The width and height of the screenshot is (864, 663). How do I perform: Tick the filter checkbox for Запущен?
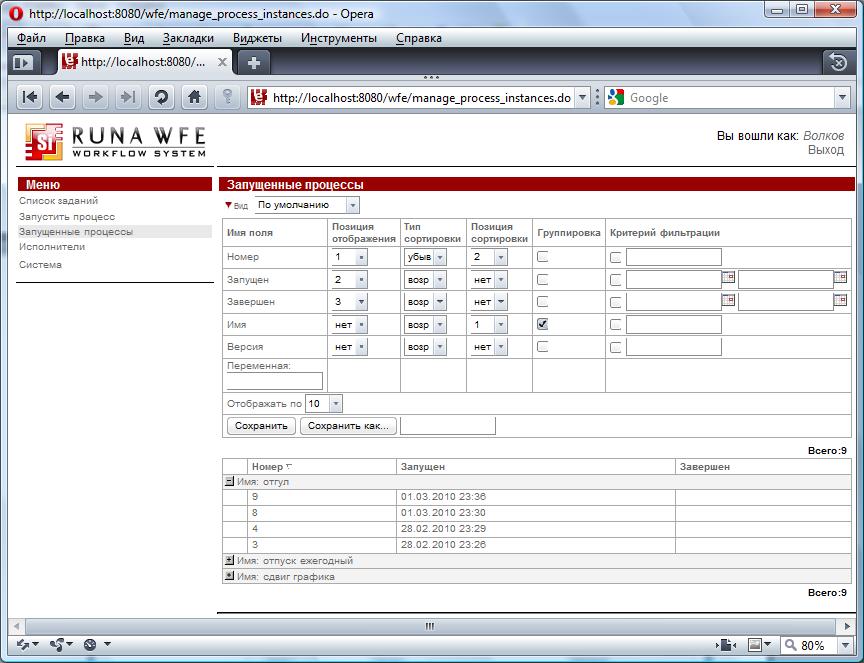[615, 280]
